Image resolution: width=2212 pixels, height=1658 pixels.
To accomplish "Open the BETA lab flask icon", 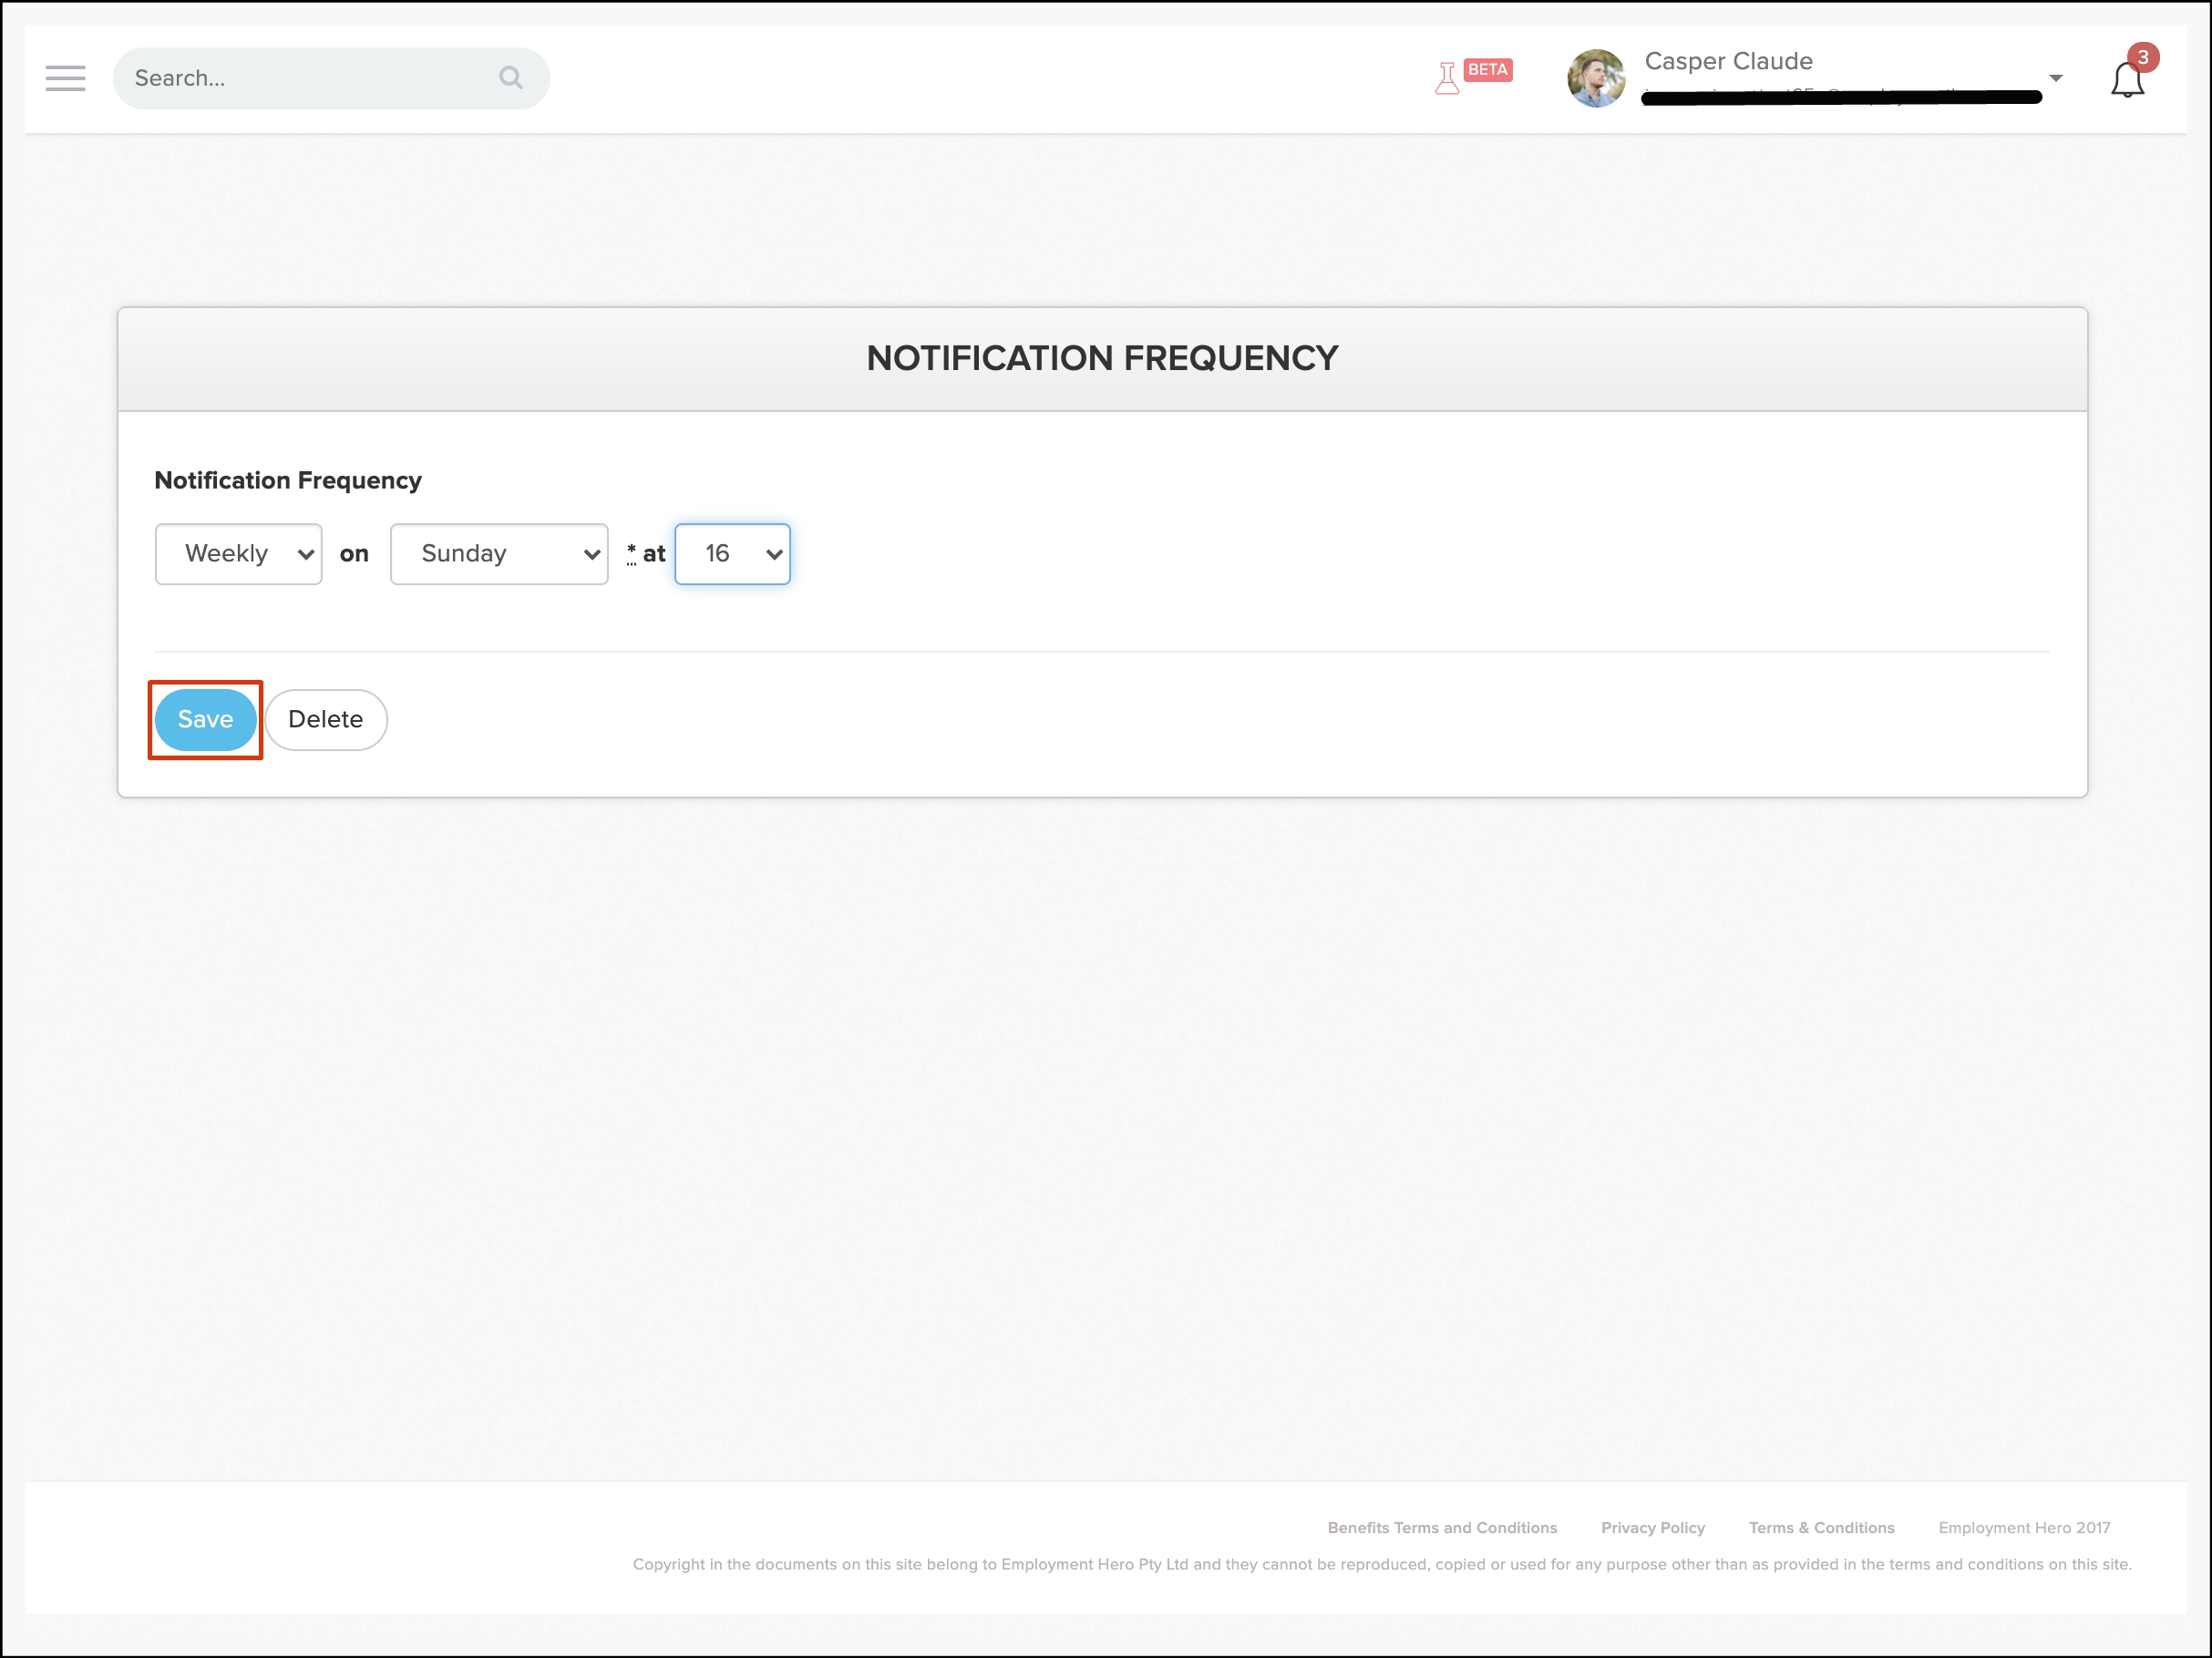I will pyautogui.click(x=1448, y=78).
